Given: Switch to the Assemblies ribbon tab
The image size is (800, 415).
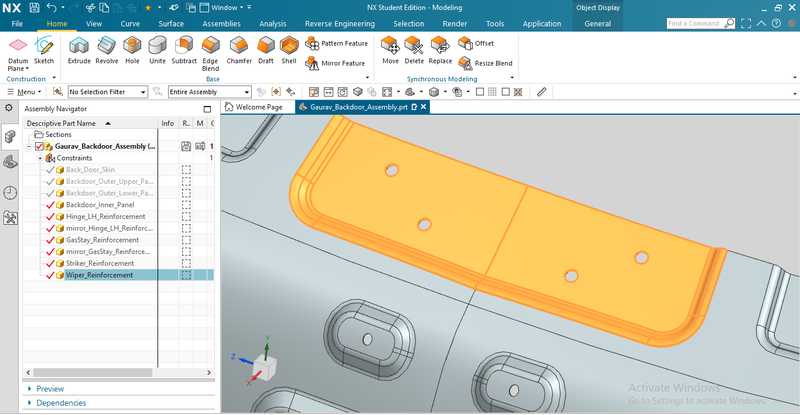Looking at the screenshot, I should tap(223, 22).
